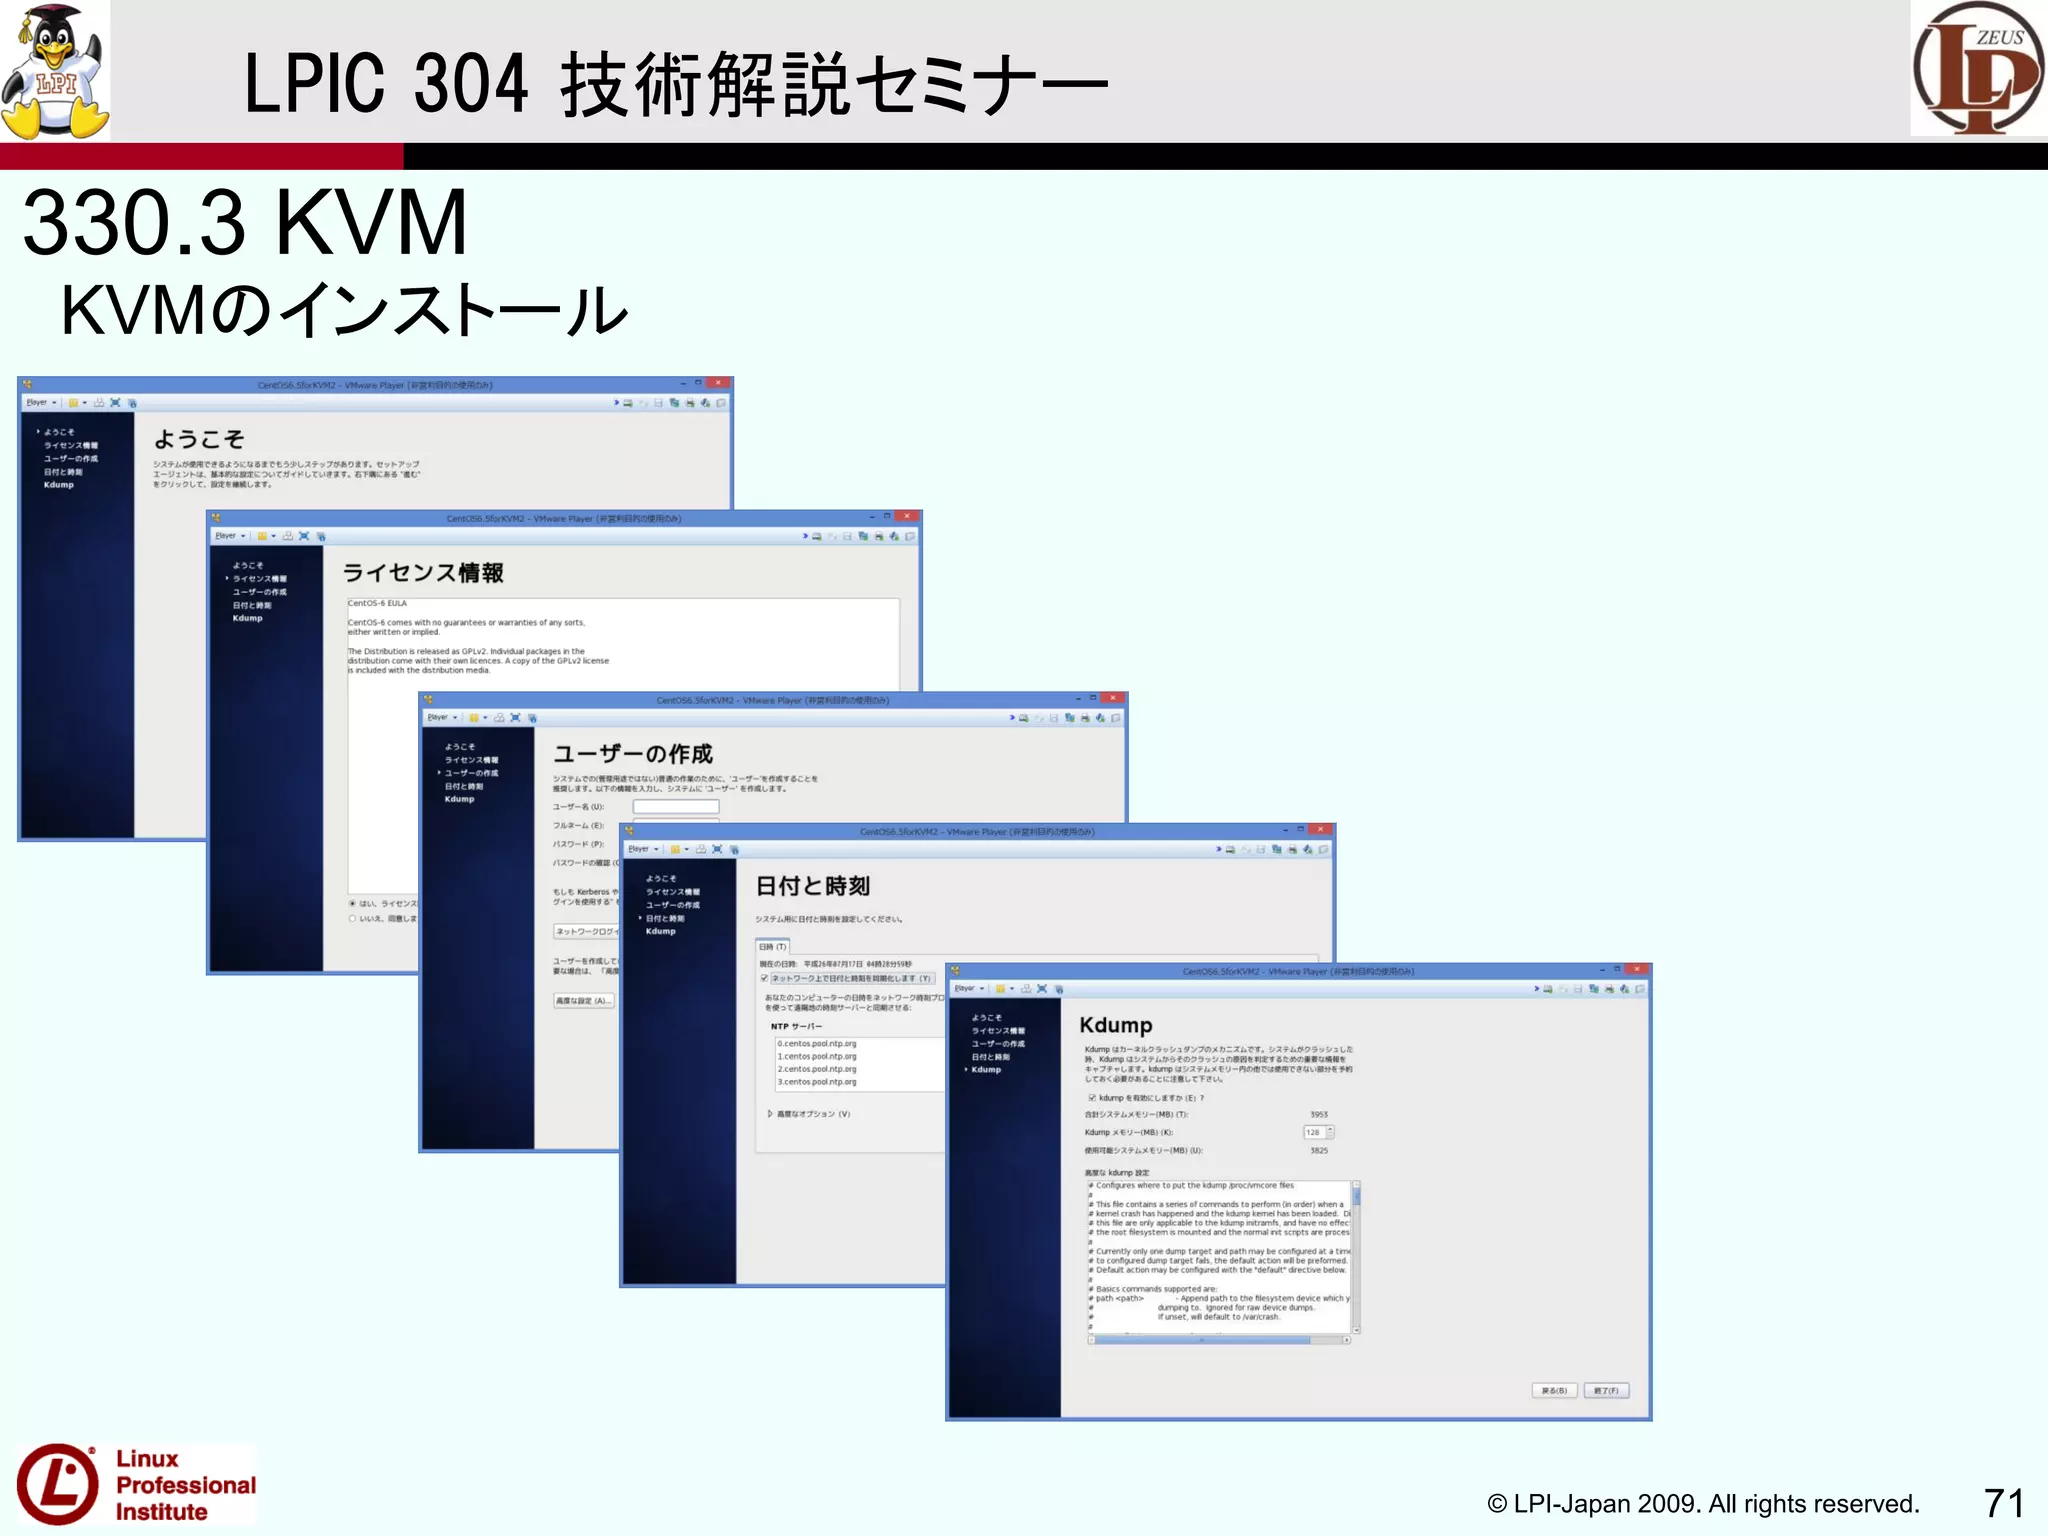Click the Unity icon in the date and time window toolbar

coord(733,849)
